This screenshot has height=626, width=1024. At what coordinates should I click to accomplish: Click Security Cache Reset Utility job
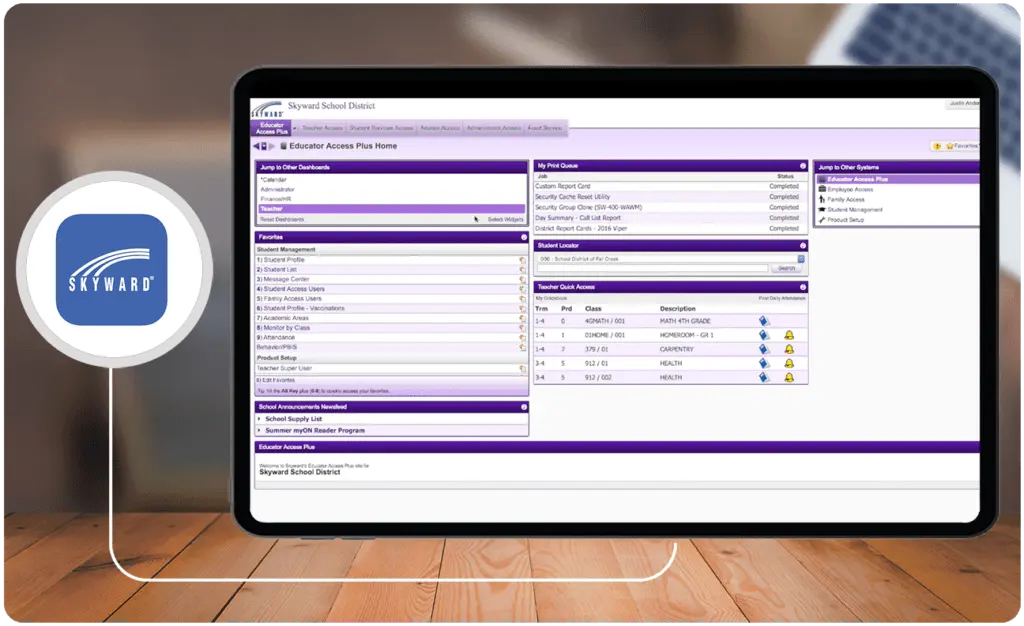(573, 196)
